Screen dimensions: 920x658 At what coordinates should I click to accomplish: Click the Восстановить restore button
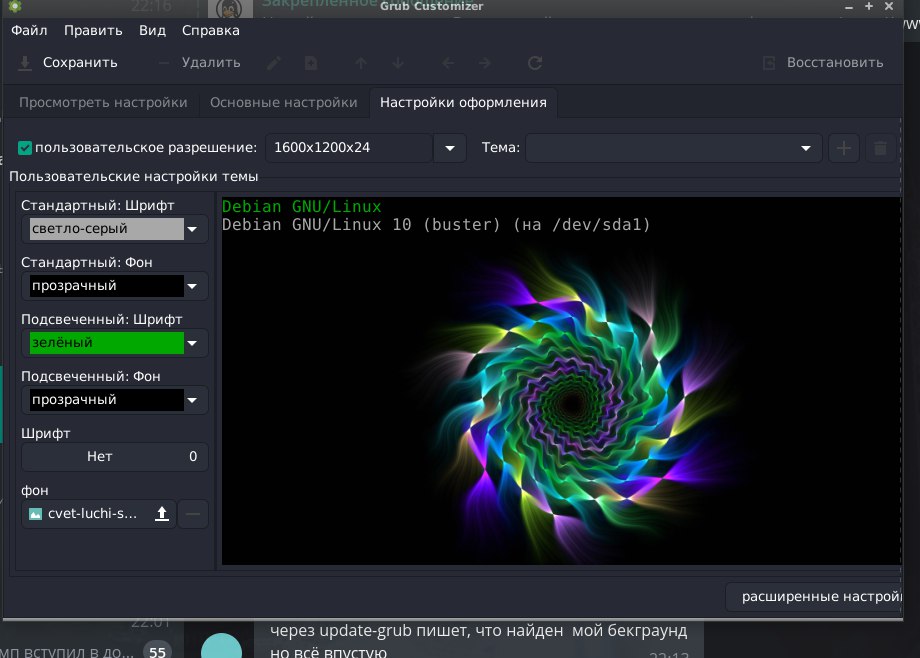pos(823,63)
